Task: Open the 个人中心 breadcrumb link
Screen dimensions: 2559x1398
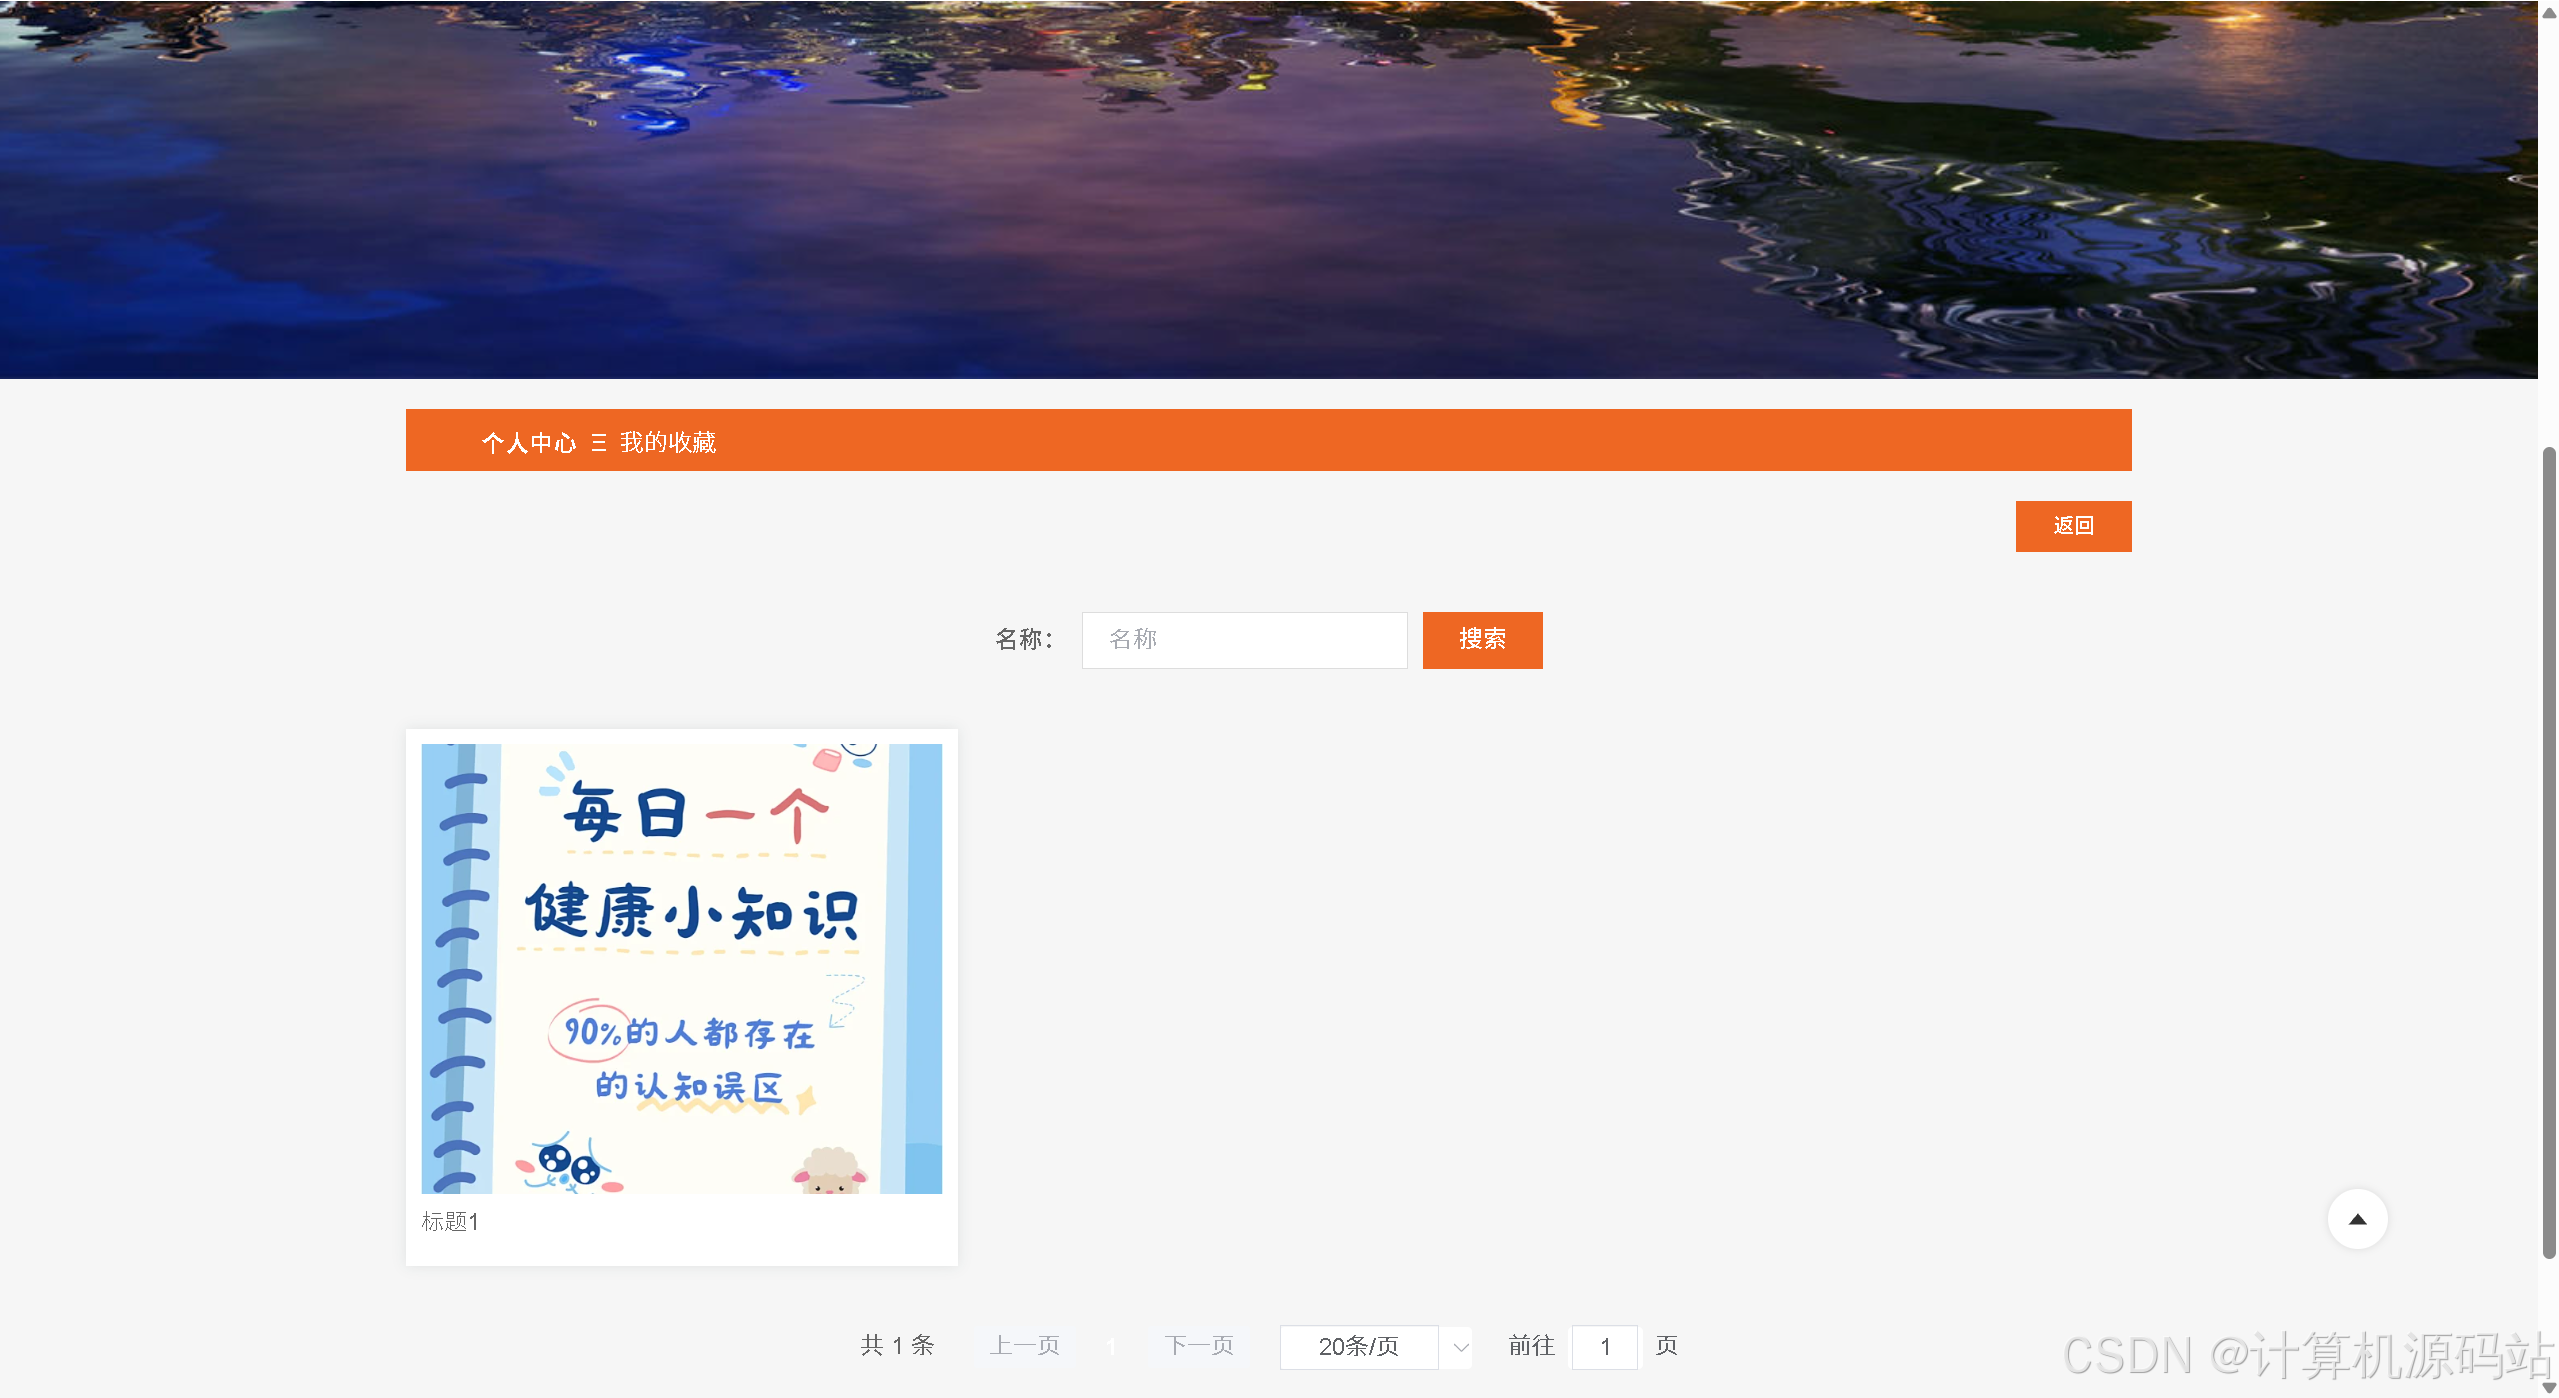Action: (x=528, y=442)
